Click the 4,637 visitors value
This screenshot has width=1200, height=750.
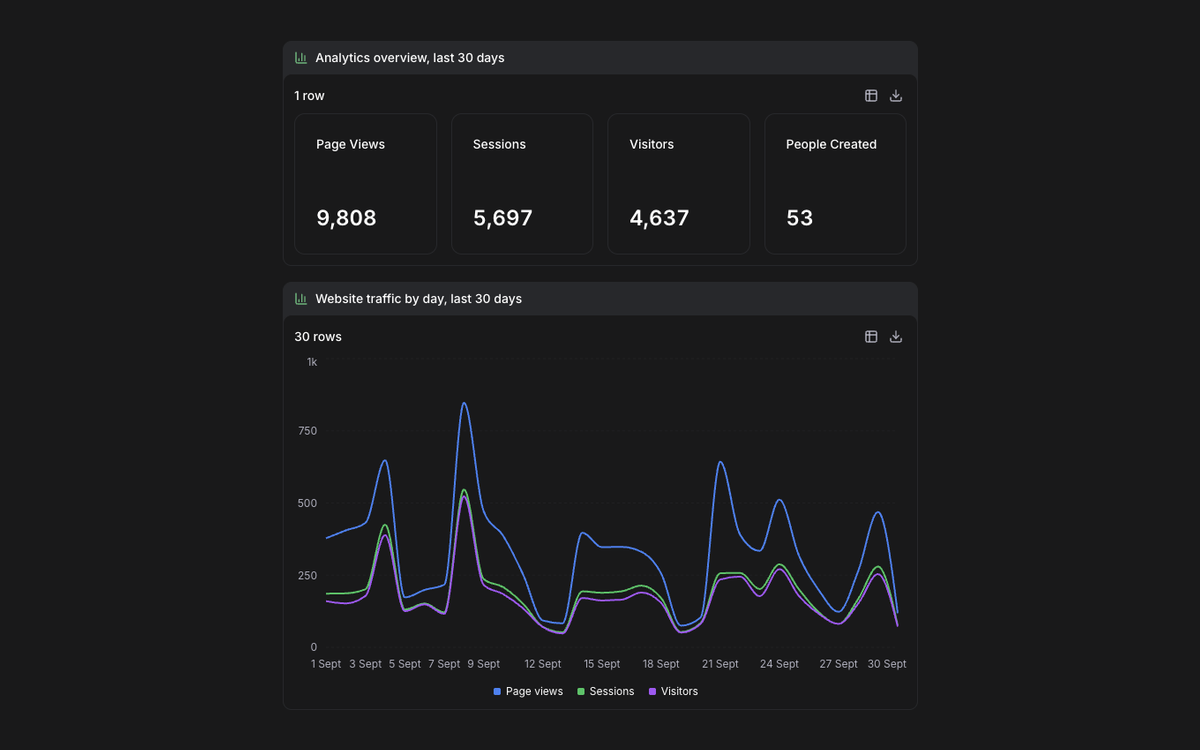coord(659,218)
